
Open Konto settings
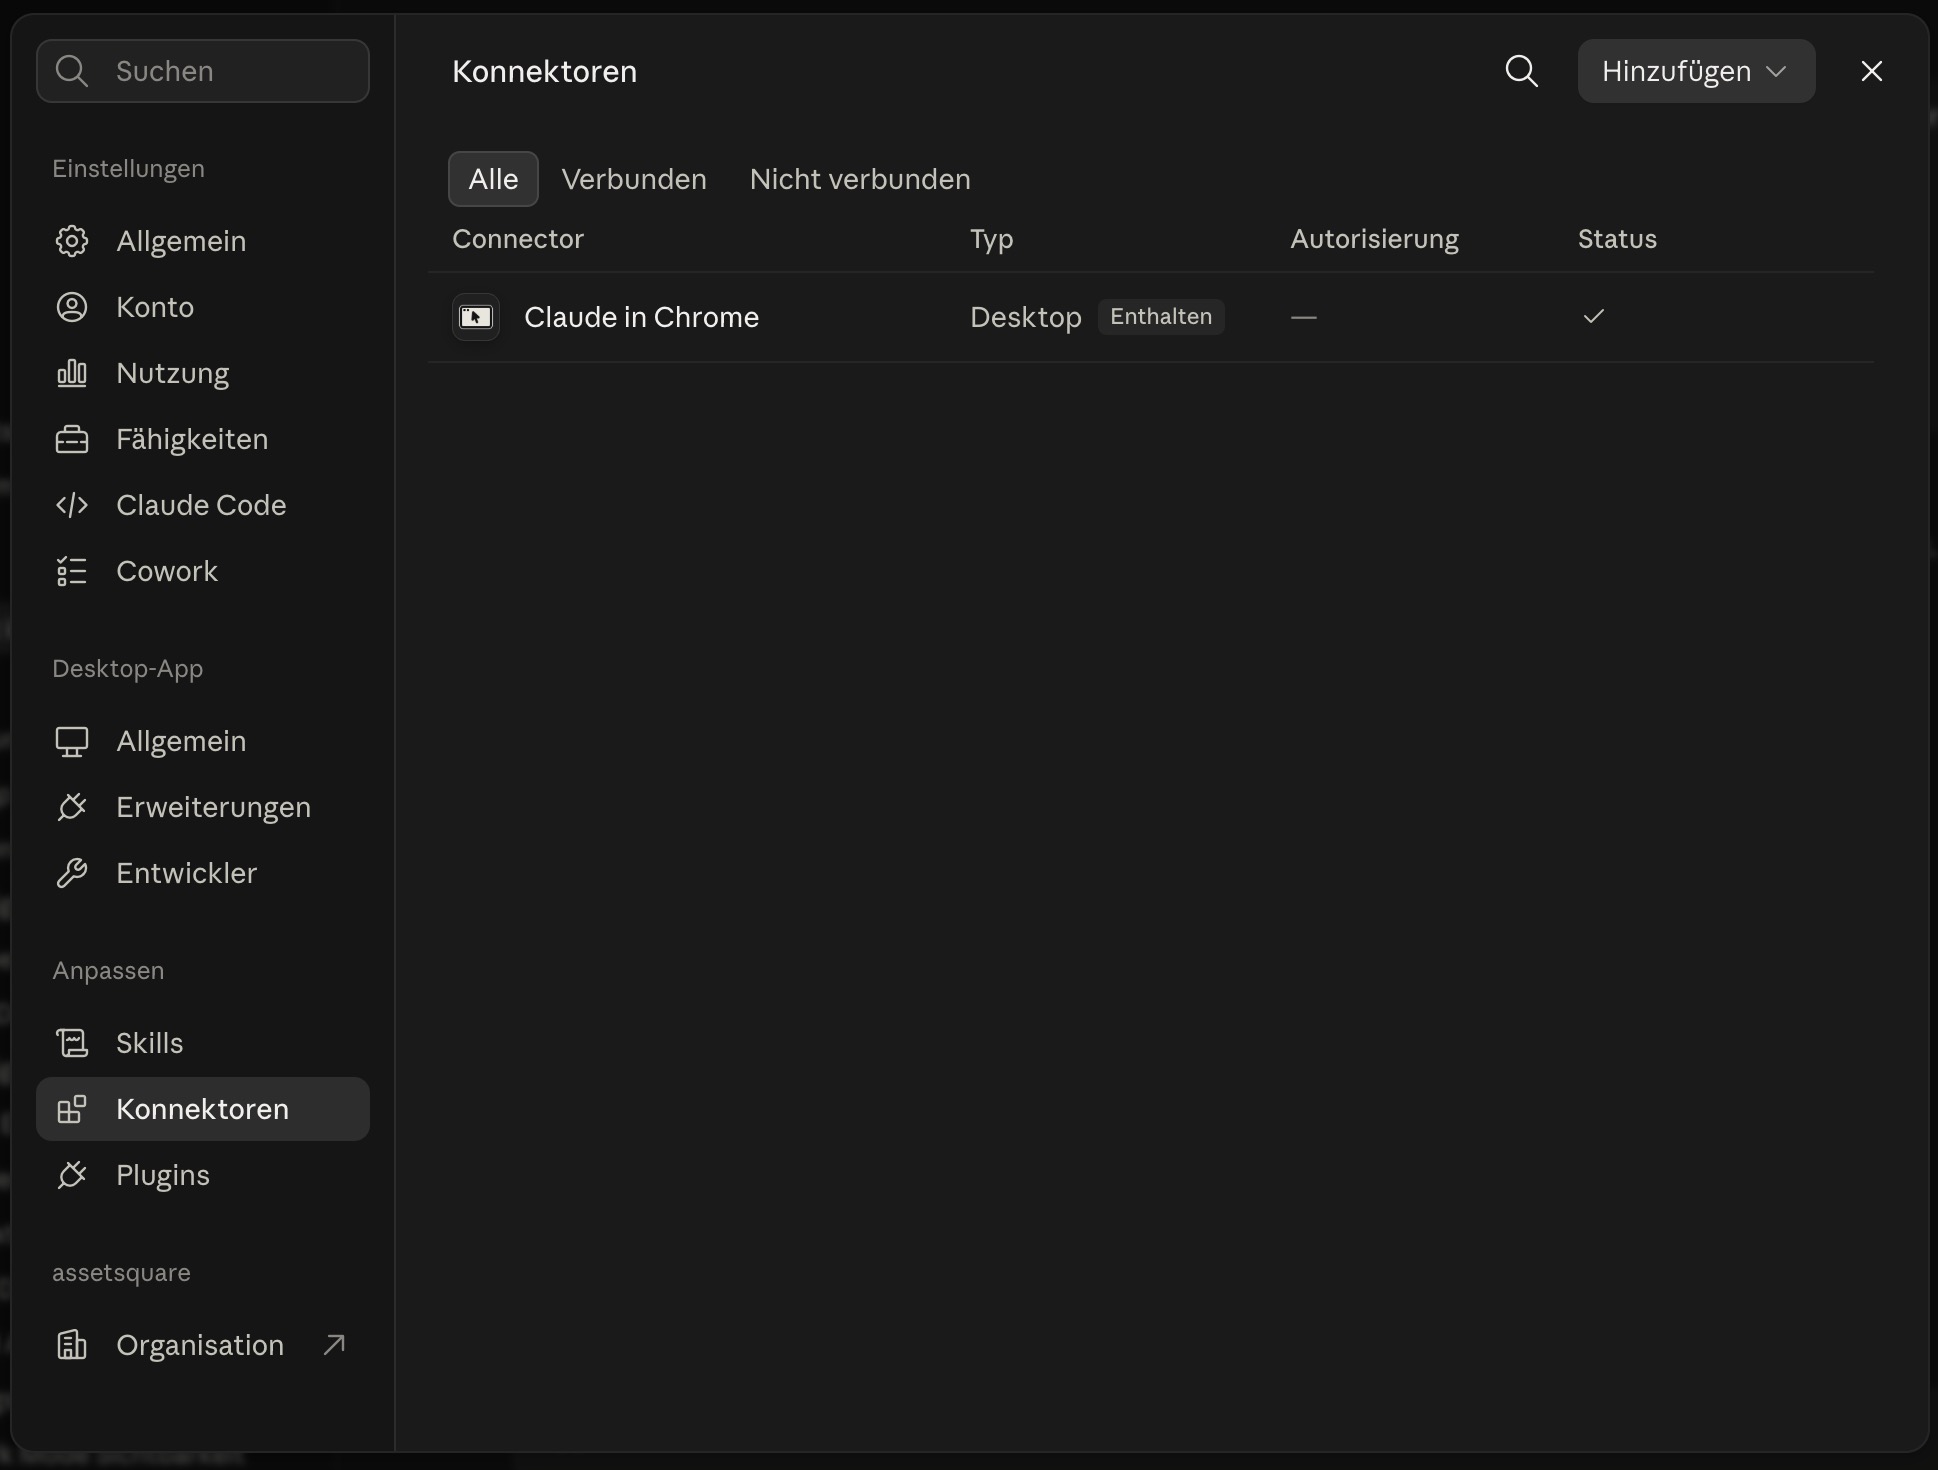click(x=203, y=307)
